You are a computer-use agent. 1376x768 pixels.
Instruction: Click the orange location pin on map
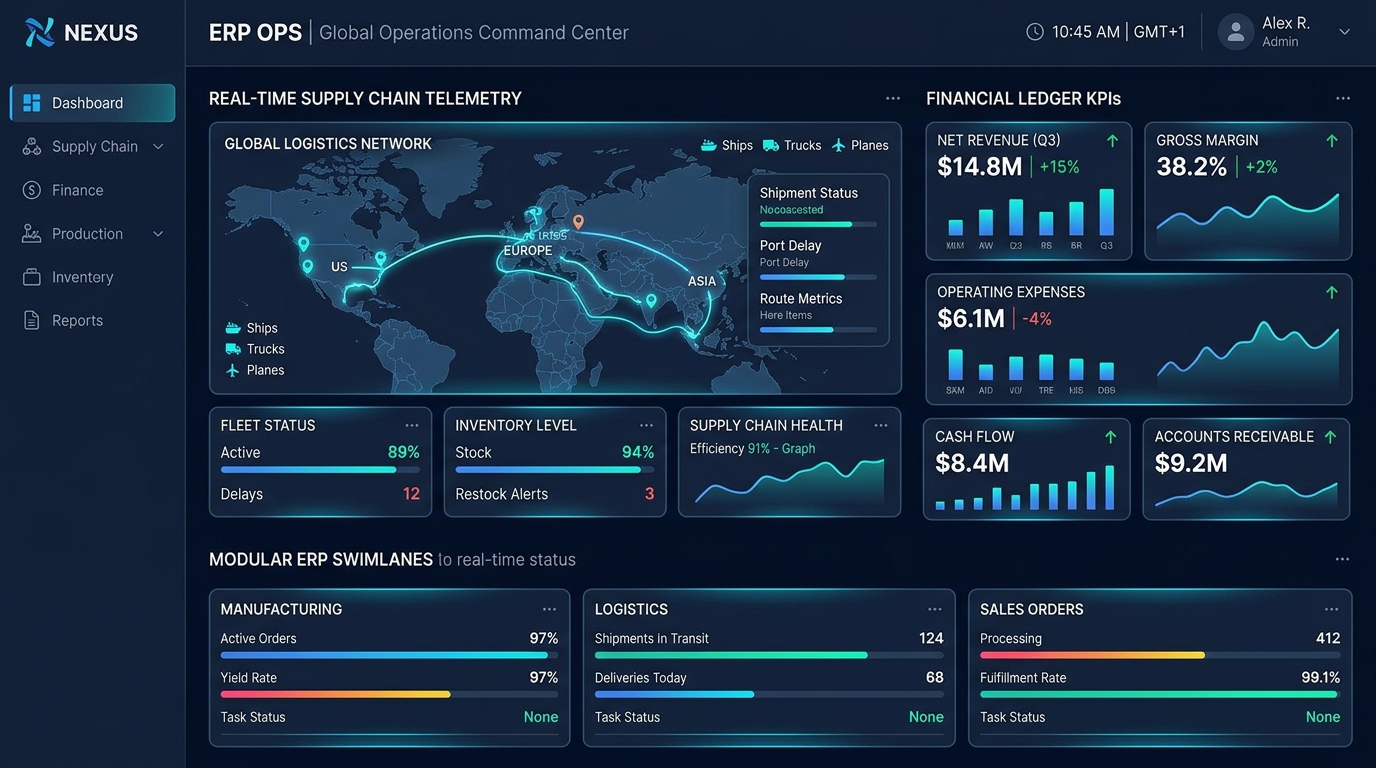(578, 222)
